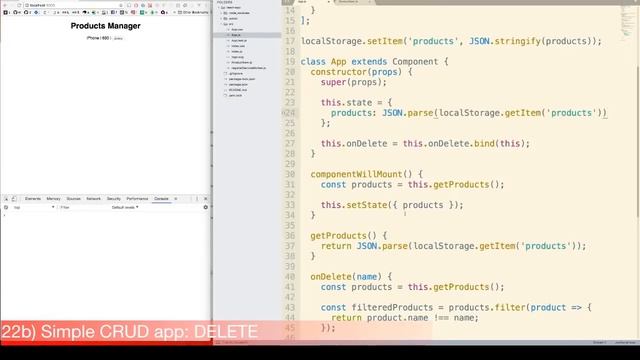Viewport: 640px width, 360px height.
Task: Open registerServiceWorker.js from the sidebar
Action: [248, 68]
